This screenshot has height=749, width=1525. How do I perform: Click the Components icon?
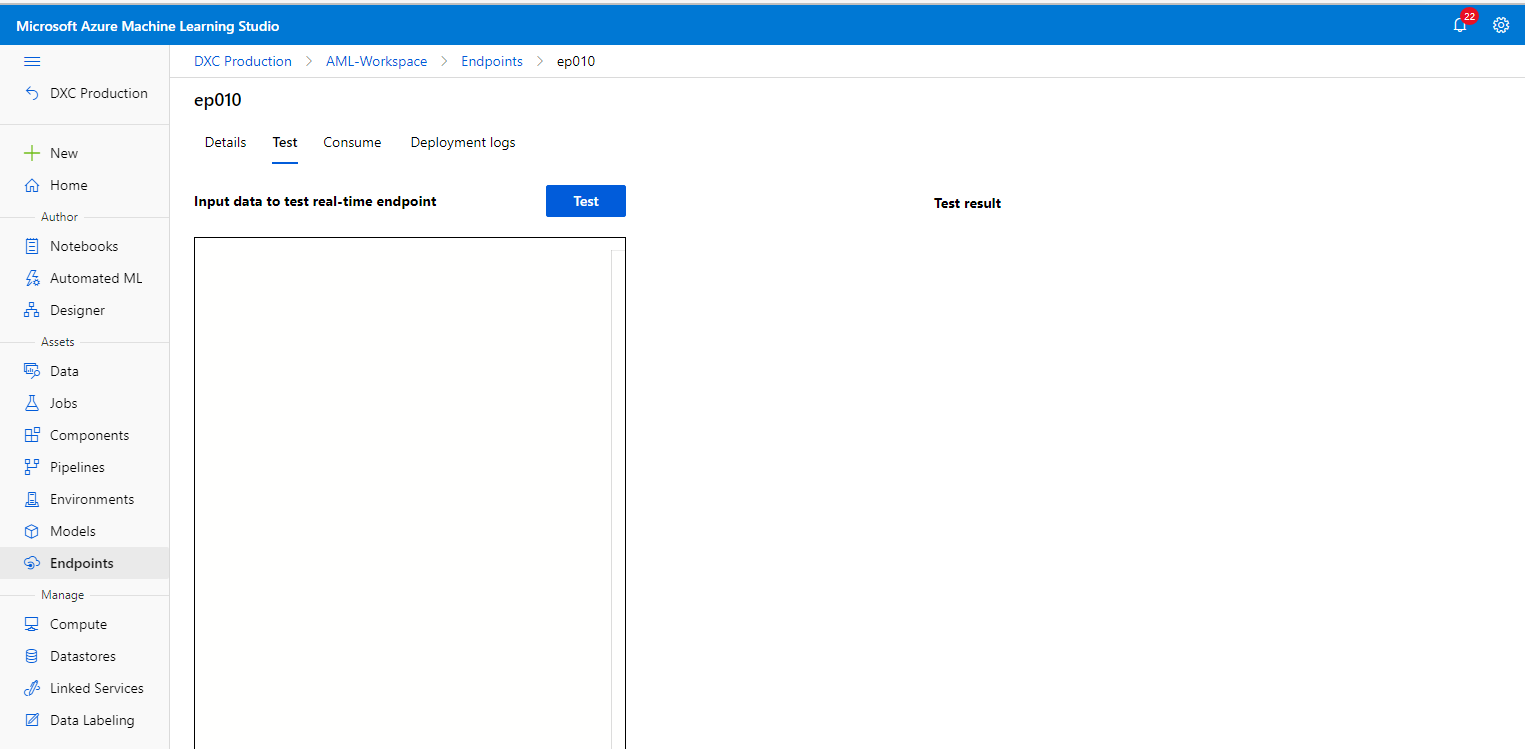coord(32,435)
